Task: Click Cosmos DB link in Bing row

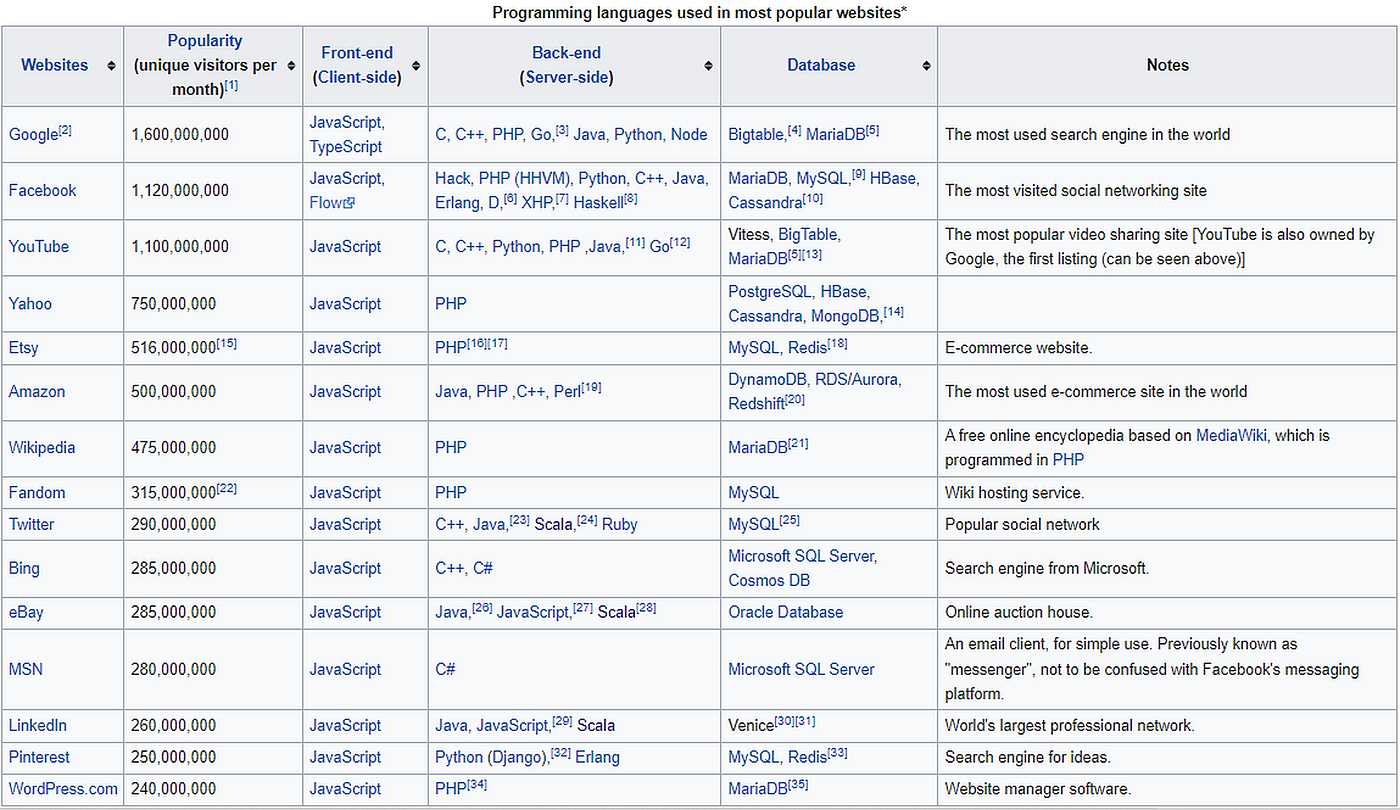Action: (x=769, y=580)
